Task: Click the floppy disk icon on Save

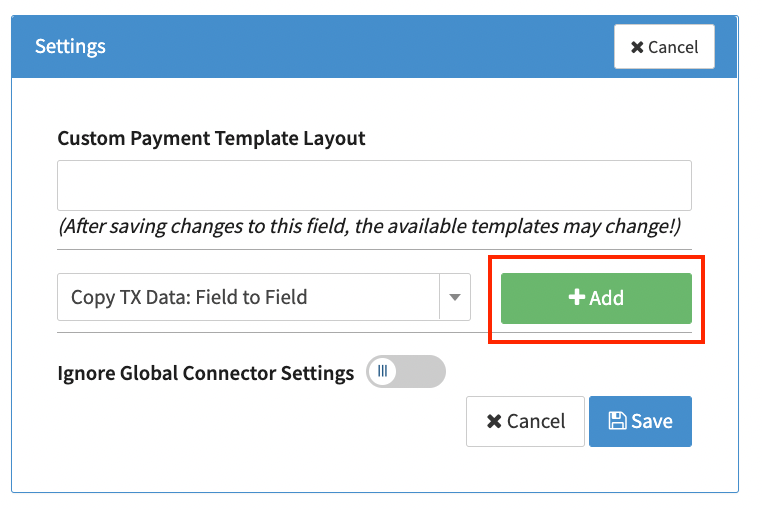Action: click(617, 421)
